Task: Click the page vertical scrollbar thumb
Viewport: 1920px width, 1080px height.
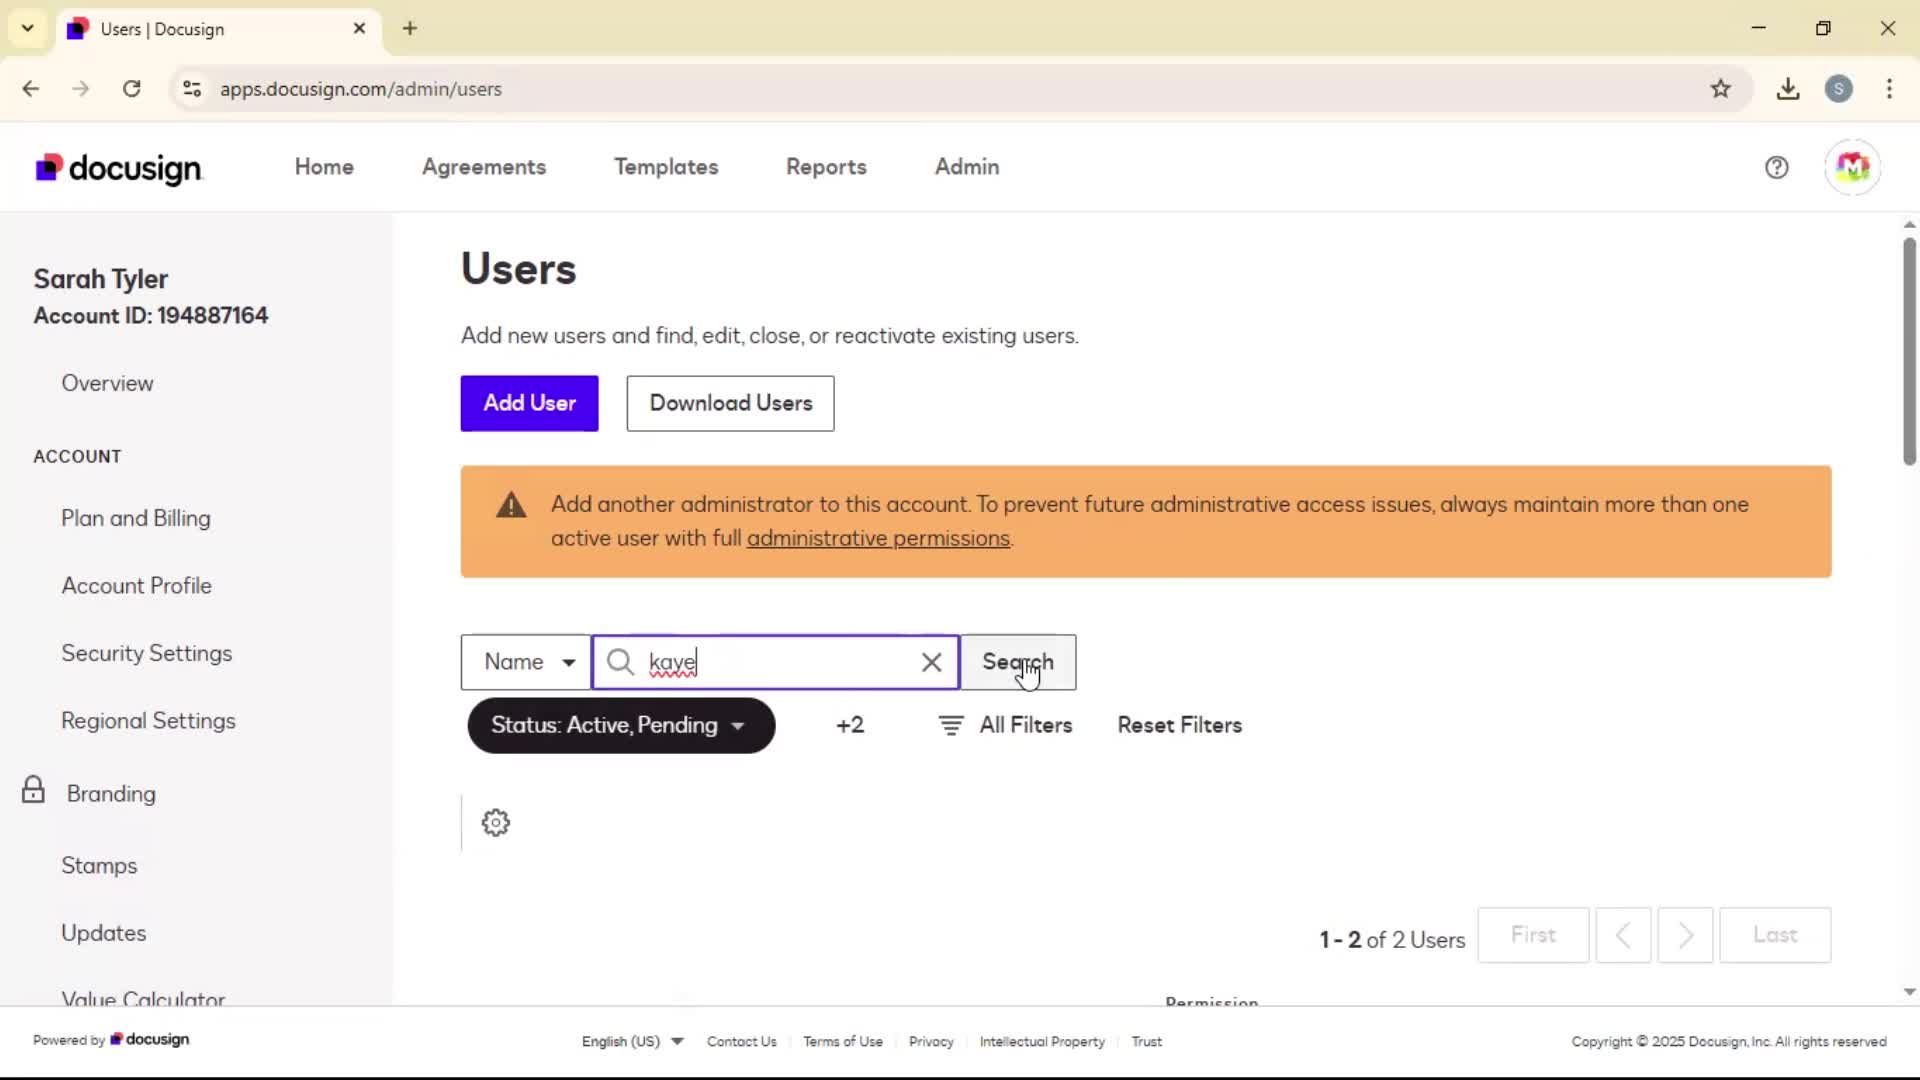Action: pos(1909,351)
